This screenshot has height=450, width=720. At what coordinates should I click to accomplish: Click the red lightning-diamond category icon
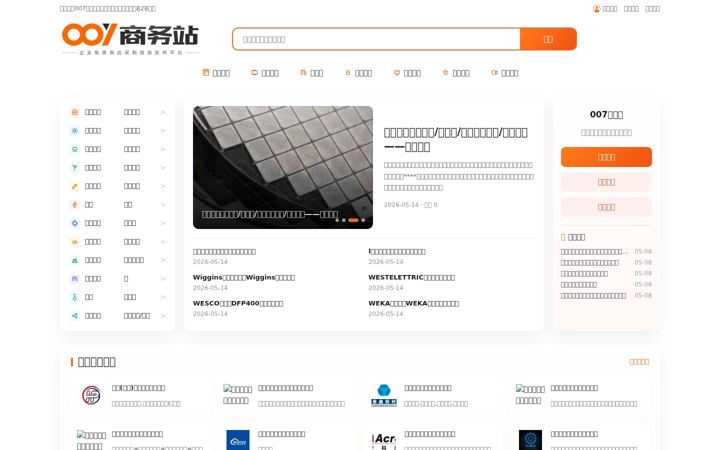[75, 205]
